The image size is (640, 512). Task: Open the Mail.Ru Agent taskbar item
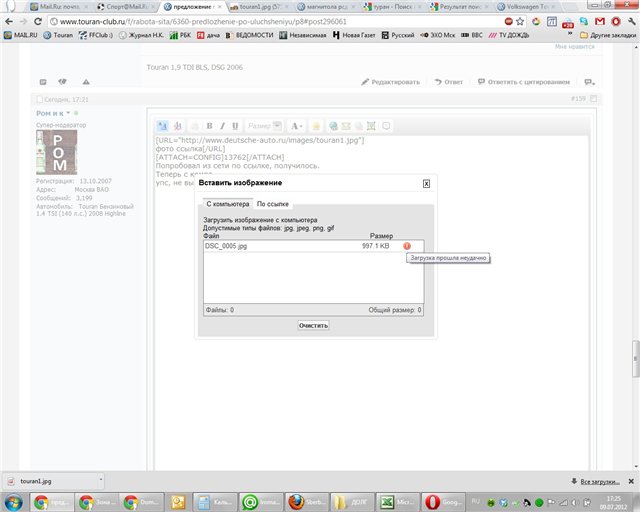[262, 502]
